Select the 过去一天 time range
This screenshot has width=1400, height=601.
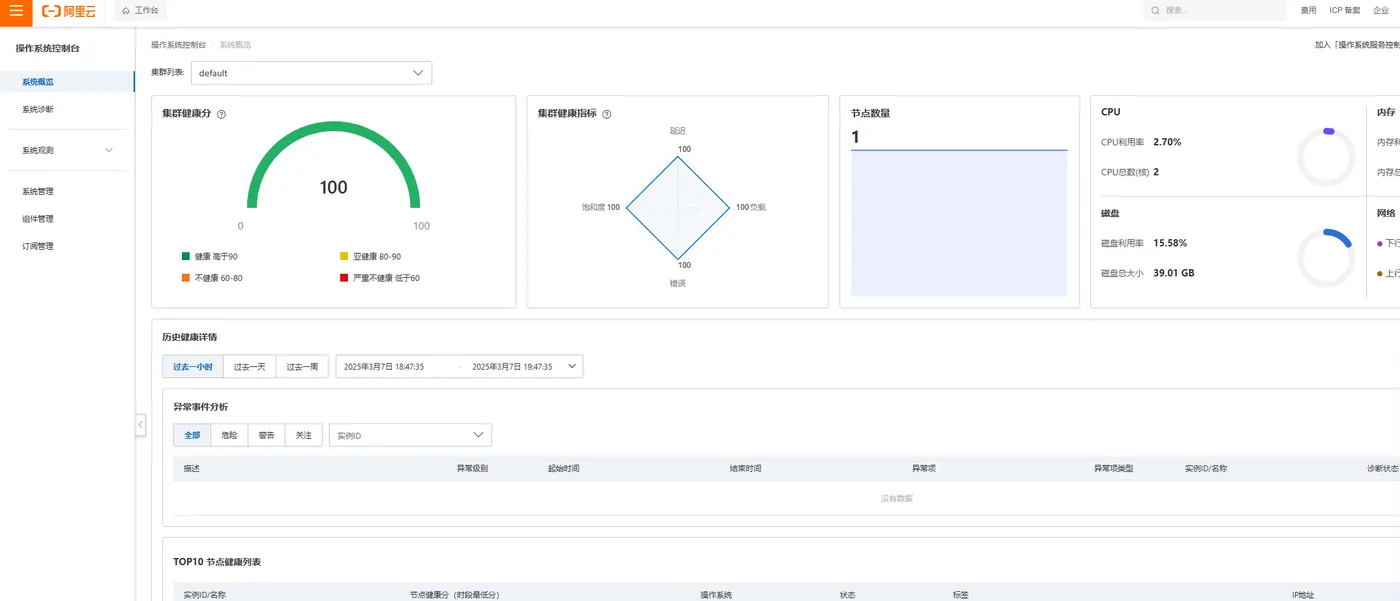249,367
